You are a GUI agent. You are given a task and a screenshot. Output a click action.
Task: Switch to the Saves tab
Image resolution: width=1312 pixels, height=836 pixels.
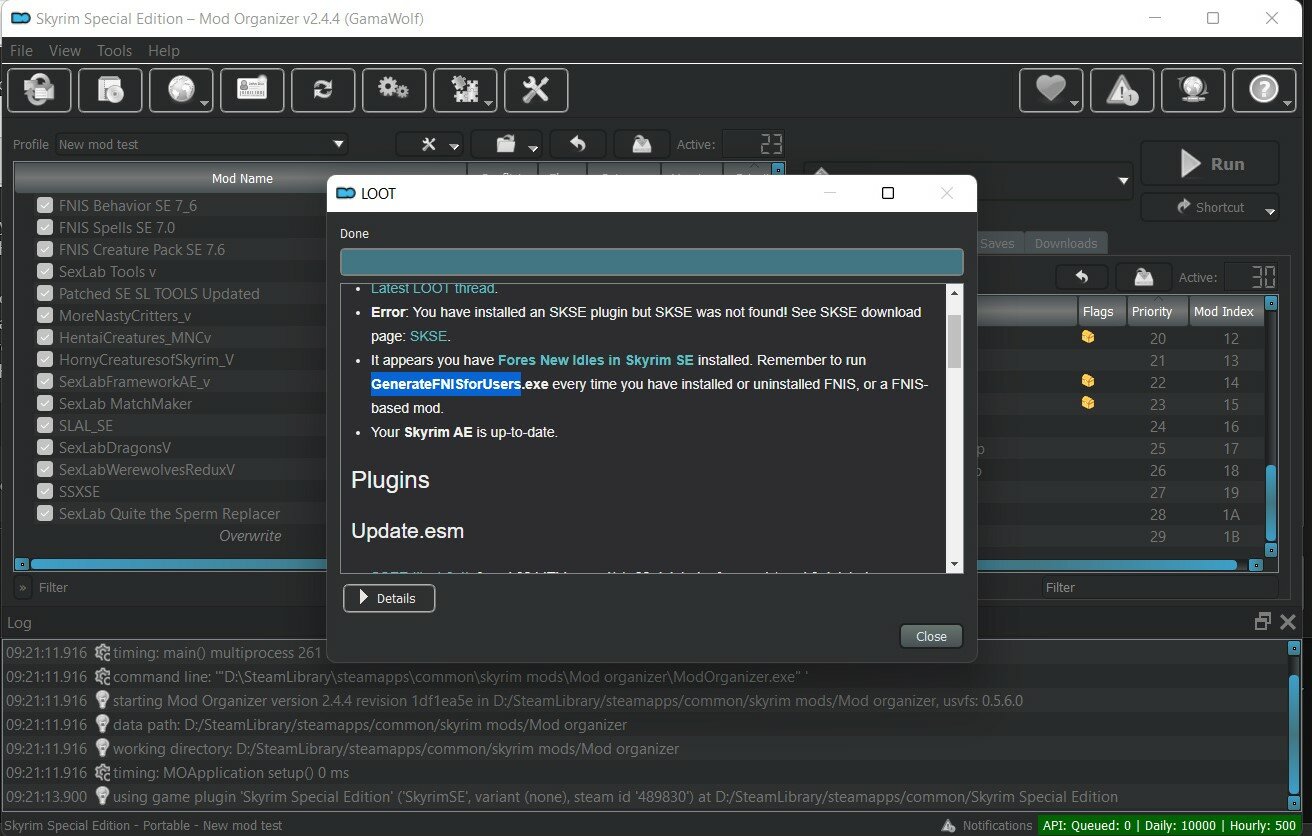997,243
